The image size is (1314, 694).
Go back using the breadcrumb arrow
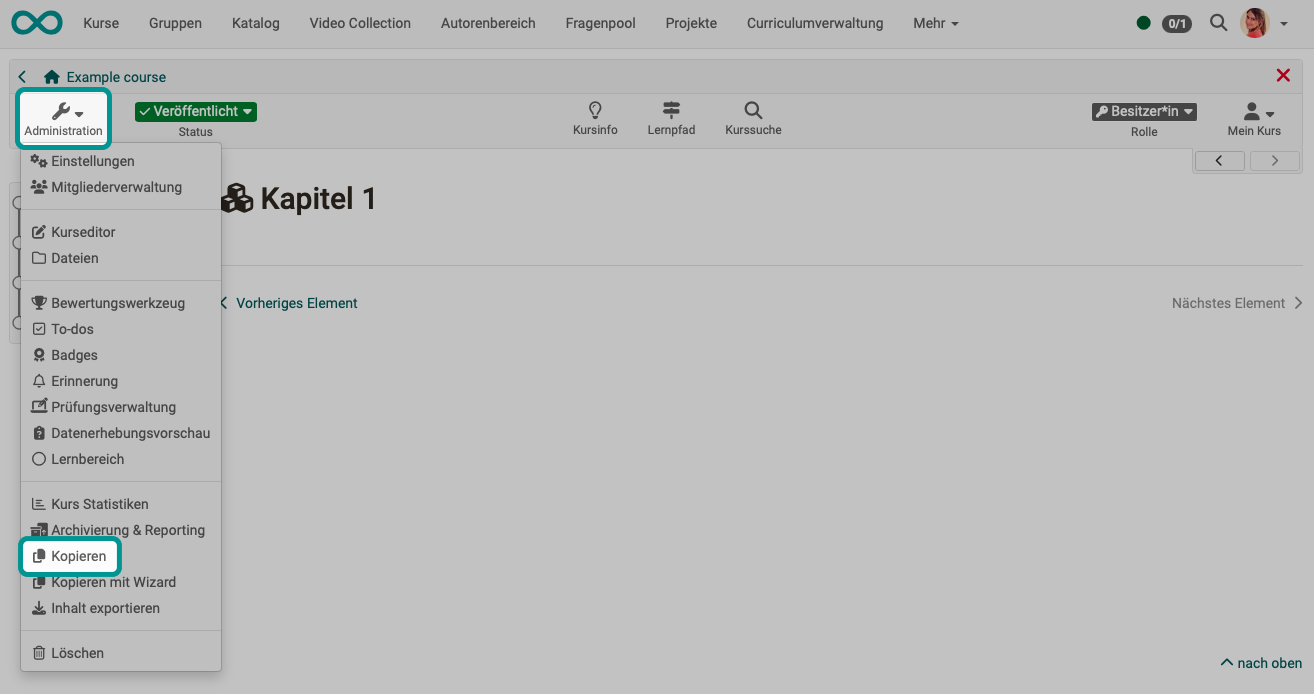(23, 77)
